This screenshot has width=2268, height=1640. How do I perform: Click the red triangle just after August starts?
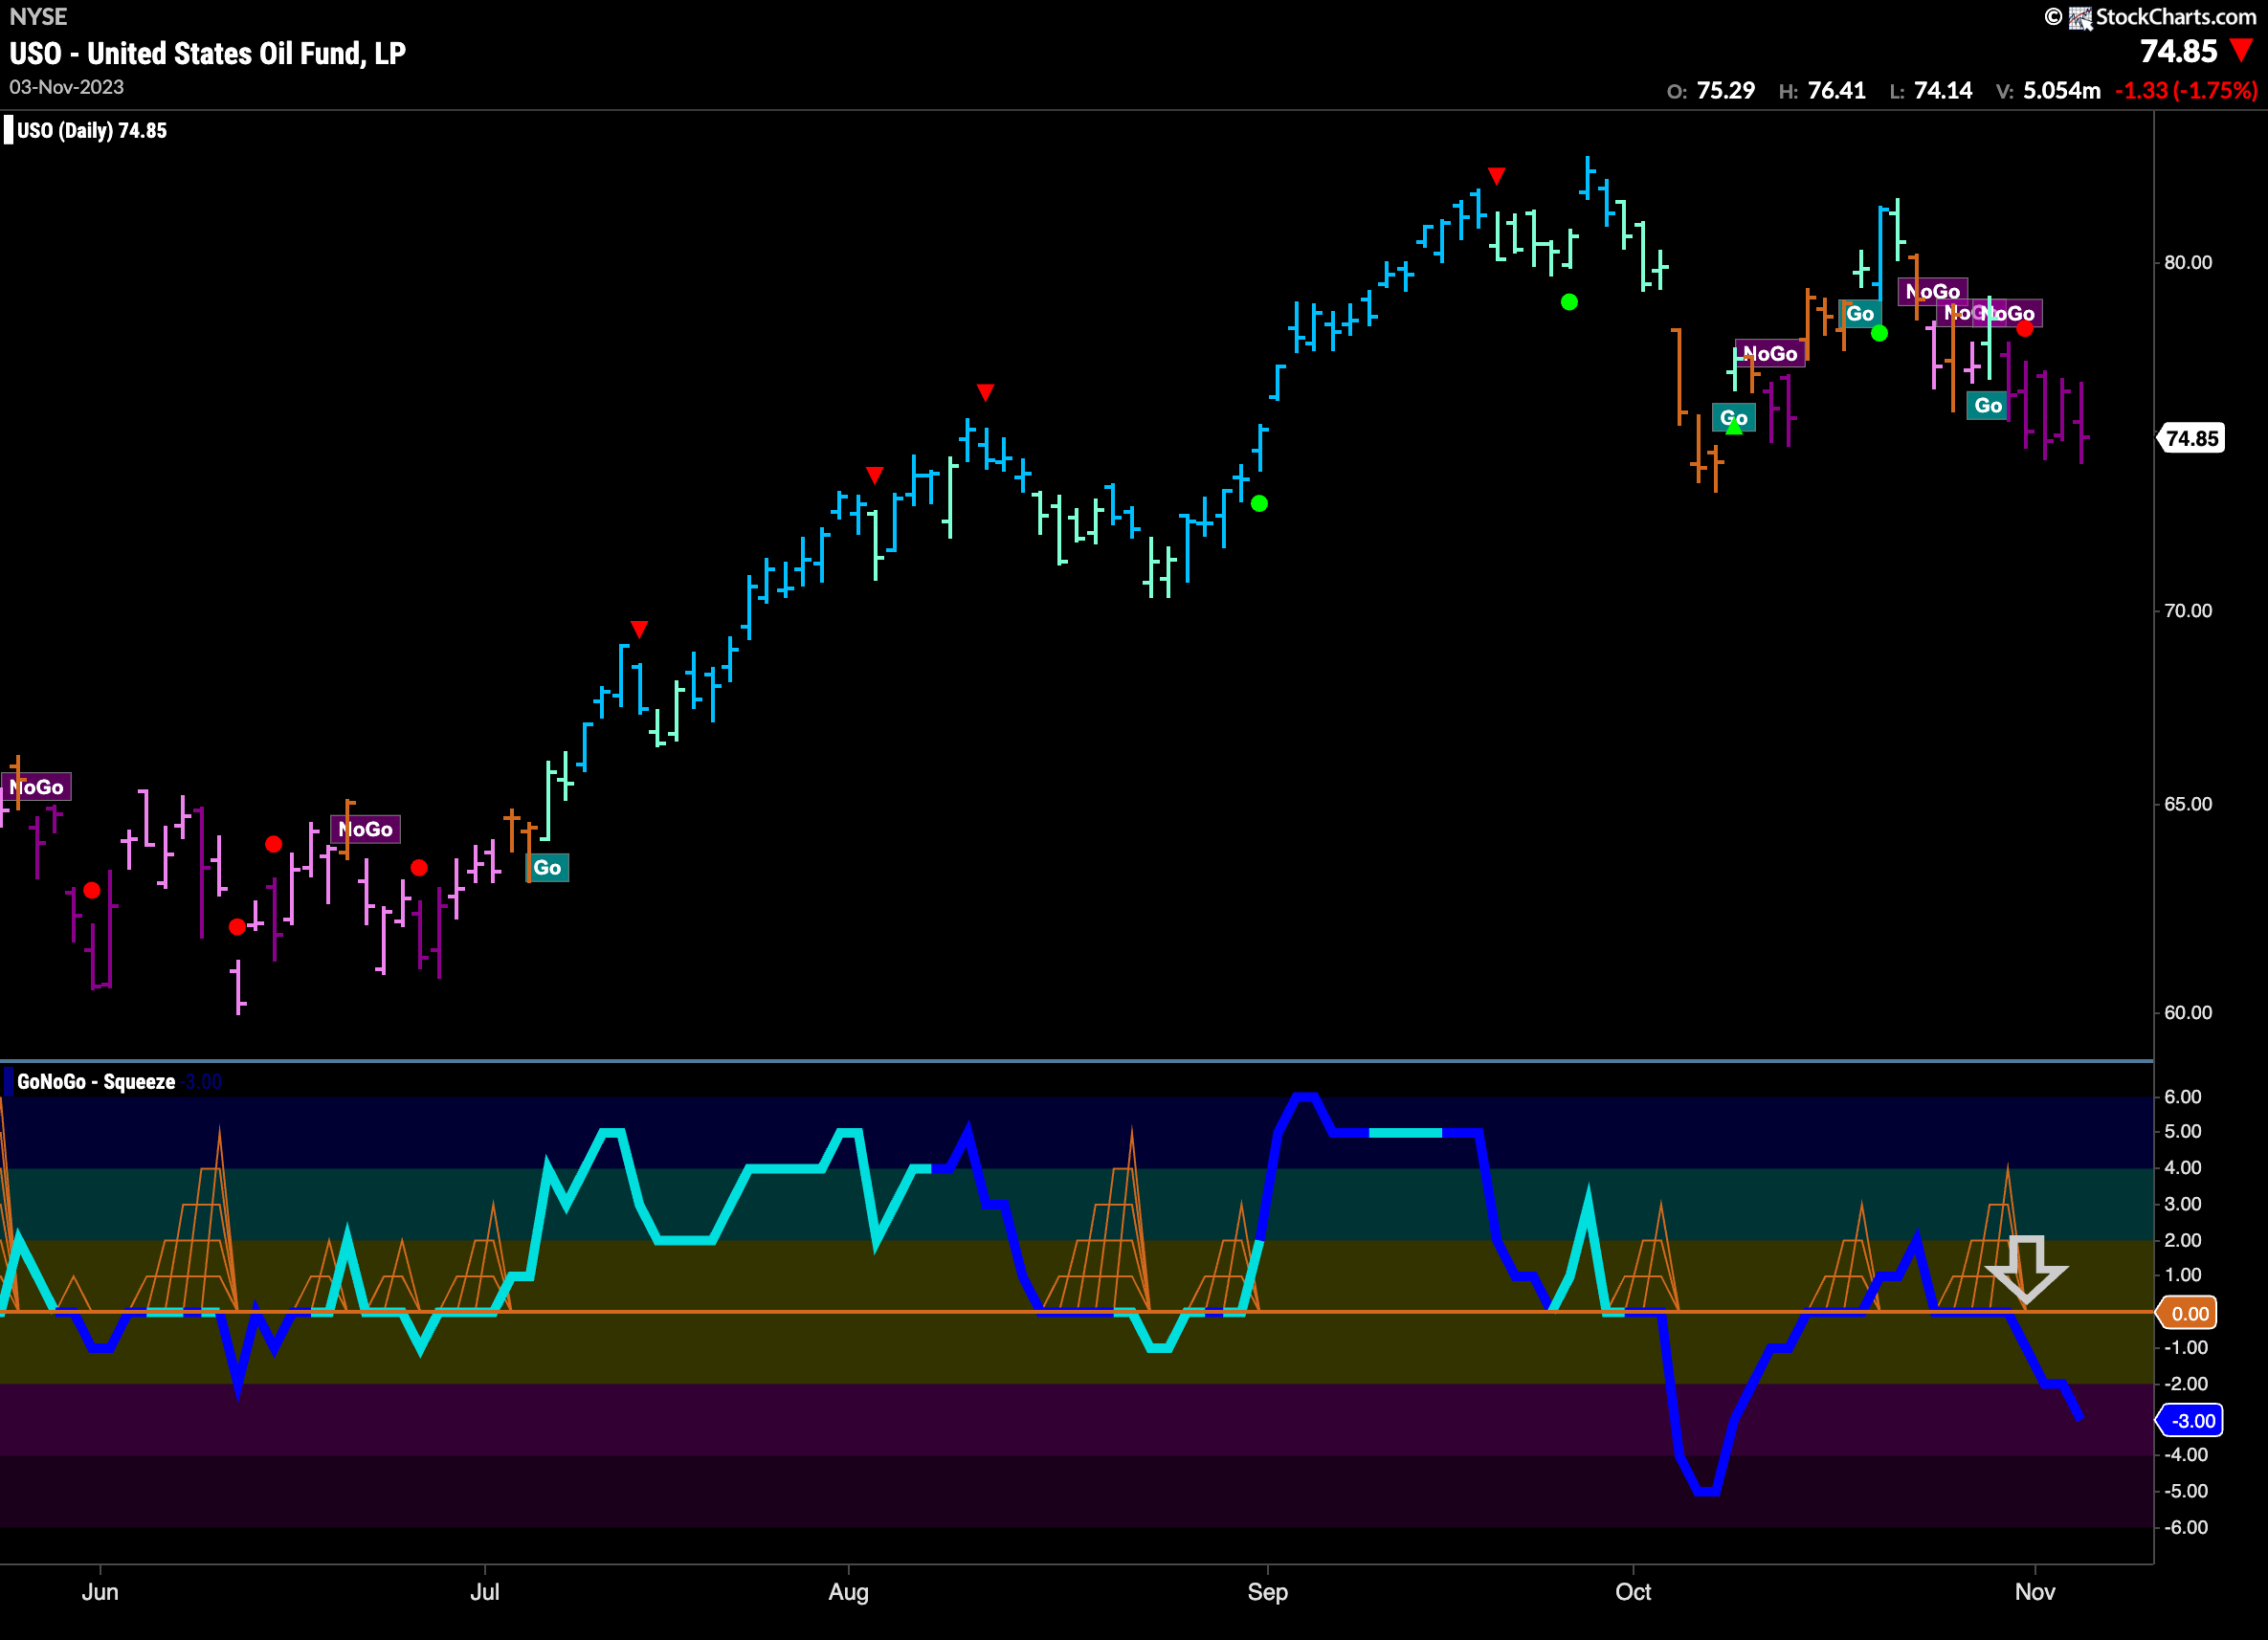pyautogui.click(x=875, y=475)
